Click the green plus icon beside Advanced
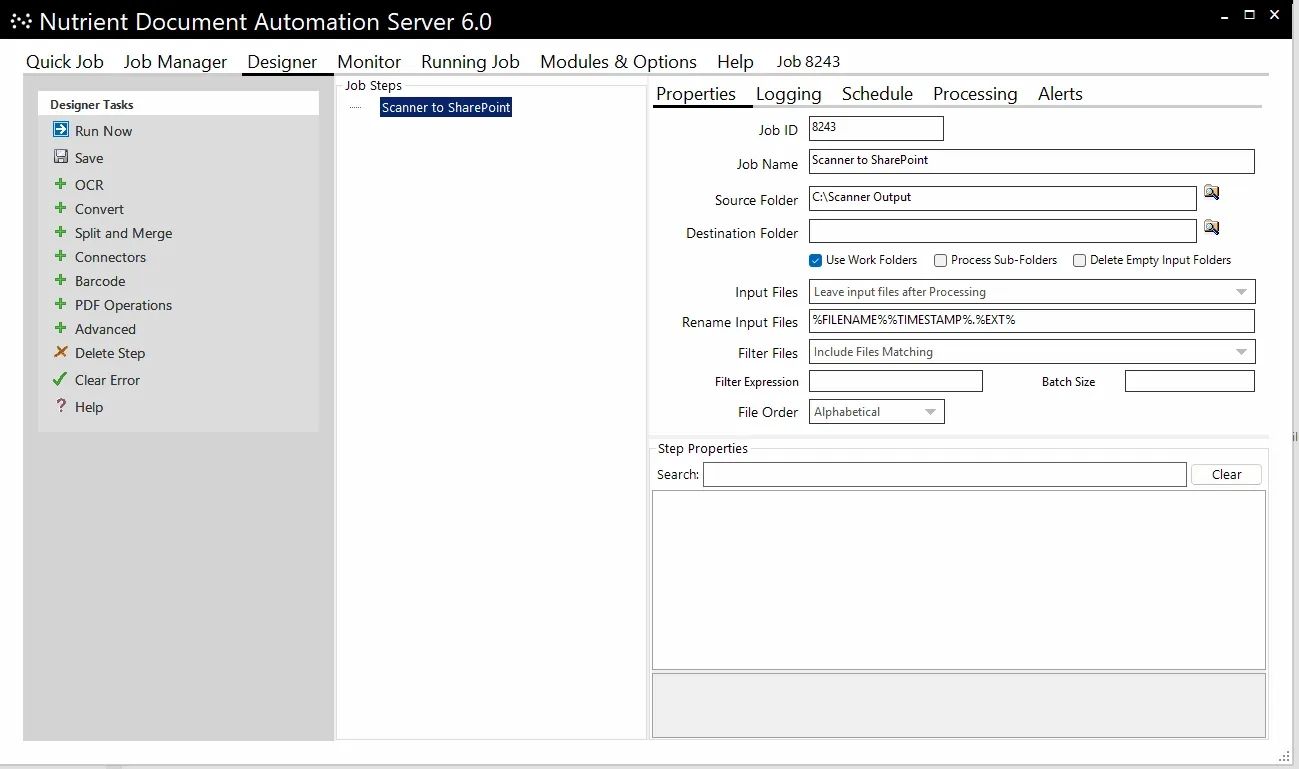 point(61,328)
